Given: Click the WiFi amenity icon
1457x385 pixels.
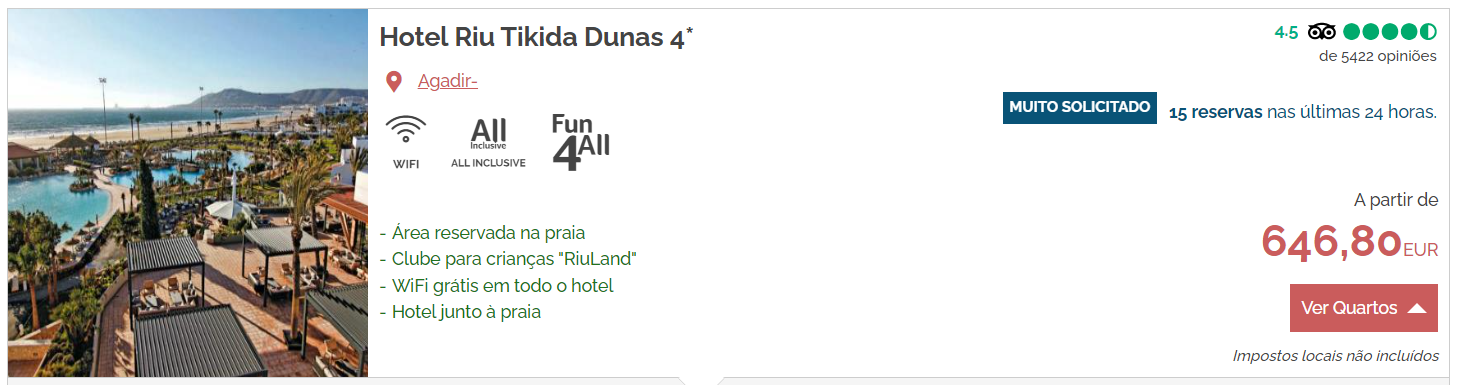Looking at the screenshot, I should [406, 141].
